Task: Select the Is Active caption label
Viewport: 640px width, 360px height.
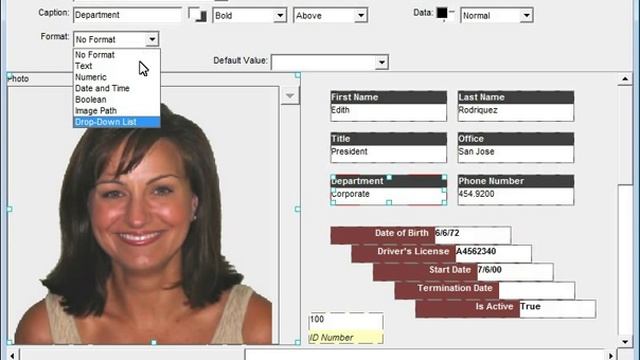Action: [468, 309]
